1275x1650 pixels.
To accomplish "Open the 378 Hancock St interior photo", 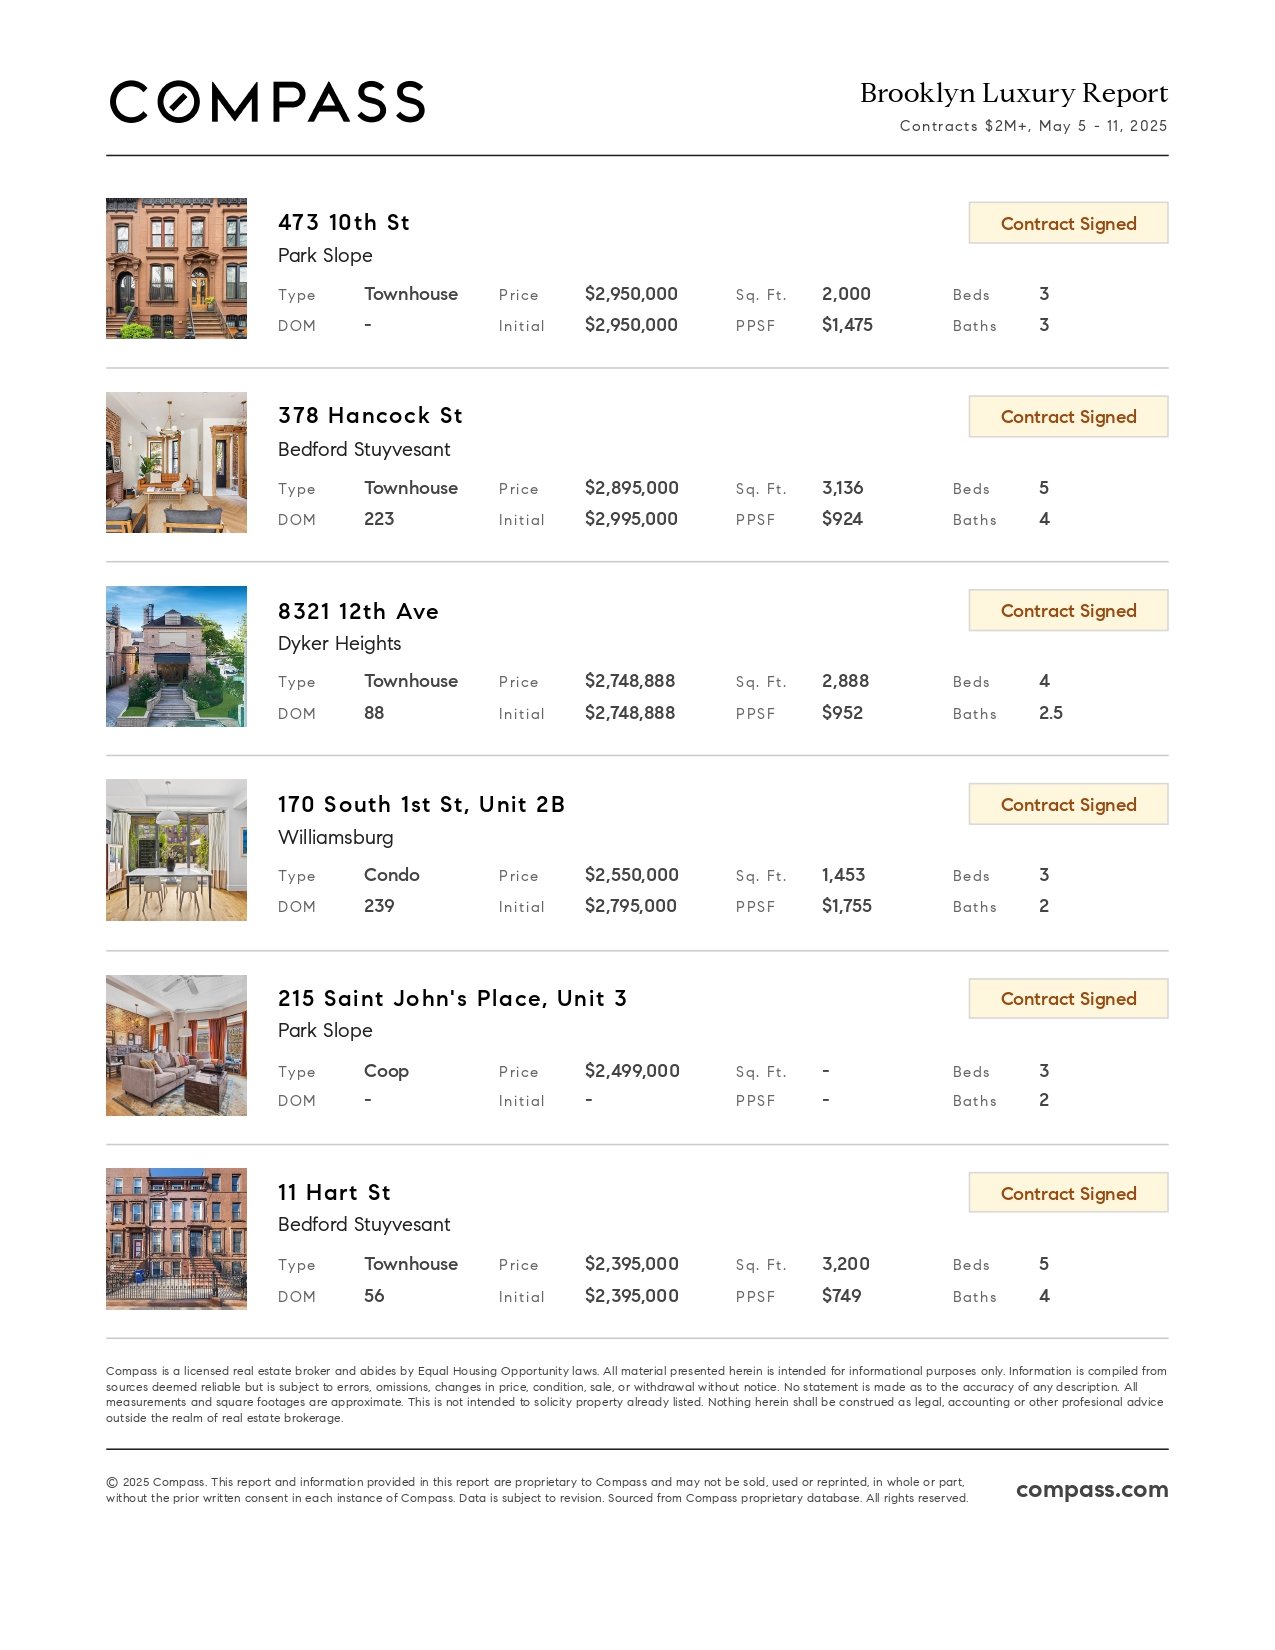I will click(x=176, y=462).
